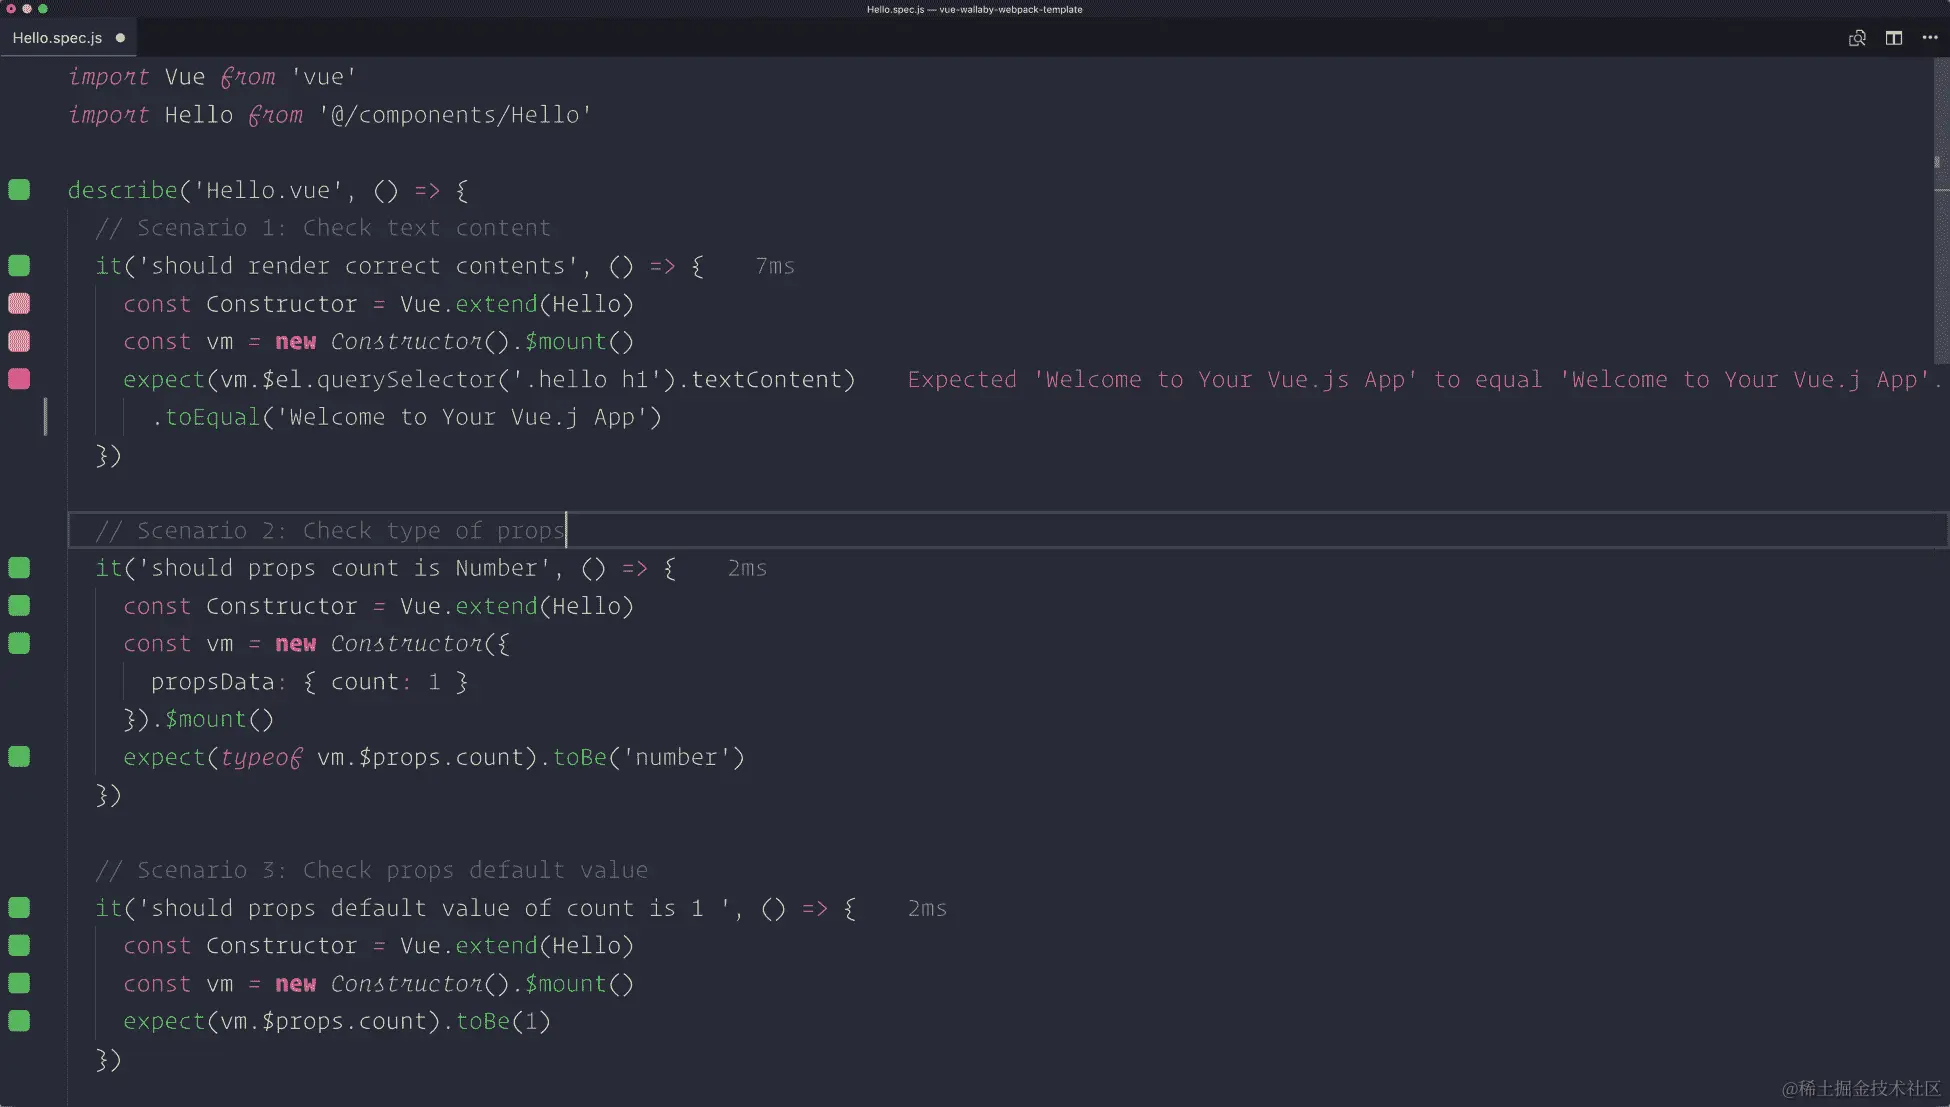Click the 2ms label after 'default value of count'
Image resolution: width=1950 pixels, height=1107 pixels.
(927, 909)
